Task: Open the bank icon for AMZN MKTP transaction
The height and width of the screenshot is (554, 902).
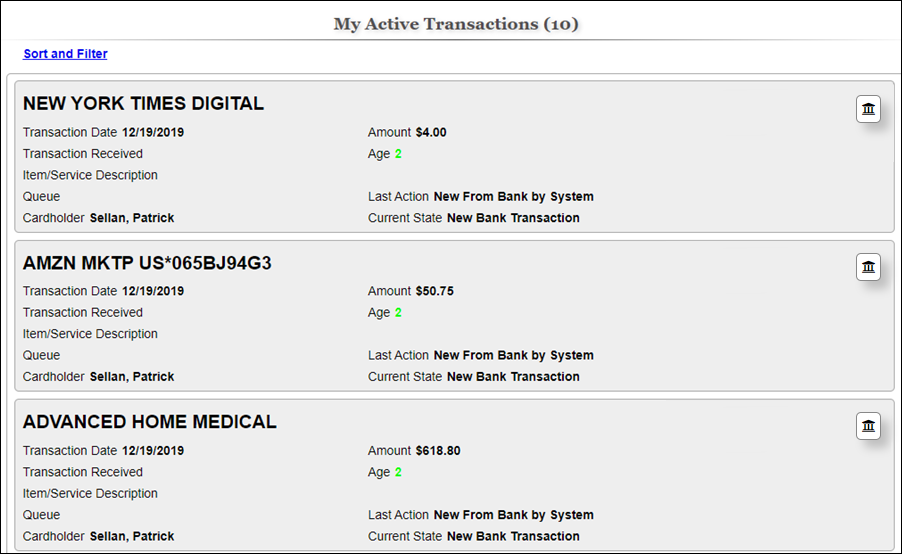Action: (x=868, y=267)
